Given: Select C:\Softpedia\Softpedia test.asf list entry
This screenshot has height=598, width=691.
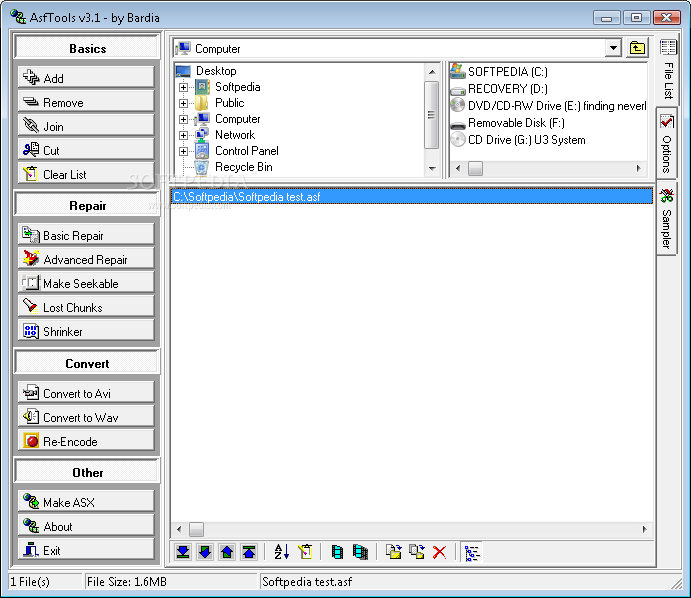Looking at the screenshot, I should coord(412,197).
